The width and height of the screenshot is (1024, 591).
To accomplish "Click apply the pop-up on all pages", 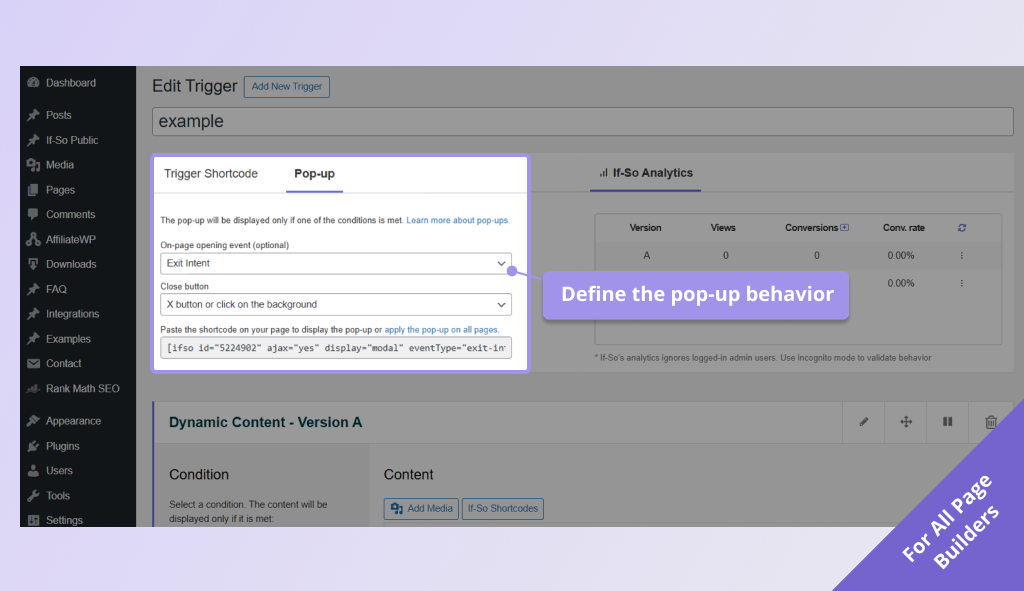I will pos(442,328).
